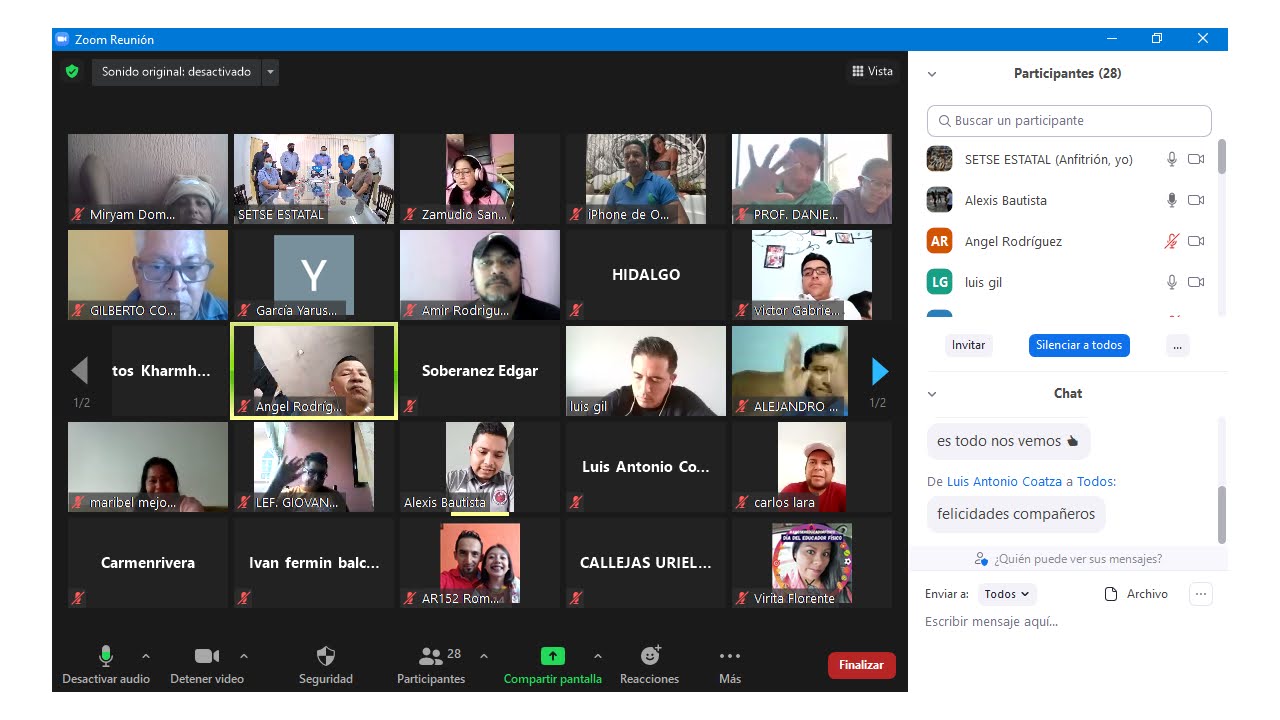Click the Archivo file icon in chat

(x=1111, y=594)
